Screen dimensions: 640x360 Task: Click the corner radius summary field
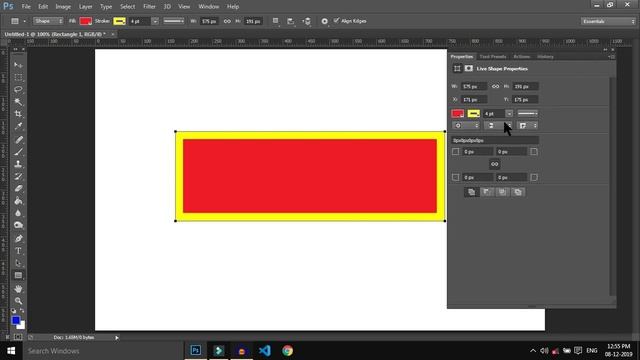pos(495,140)
